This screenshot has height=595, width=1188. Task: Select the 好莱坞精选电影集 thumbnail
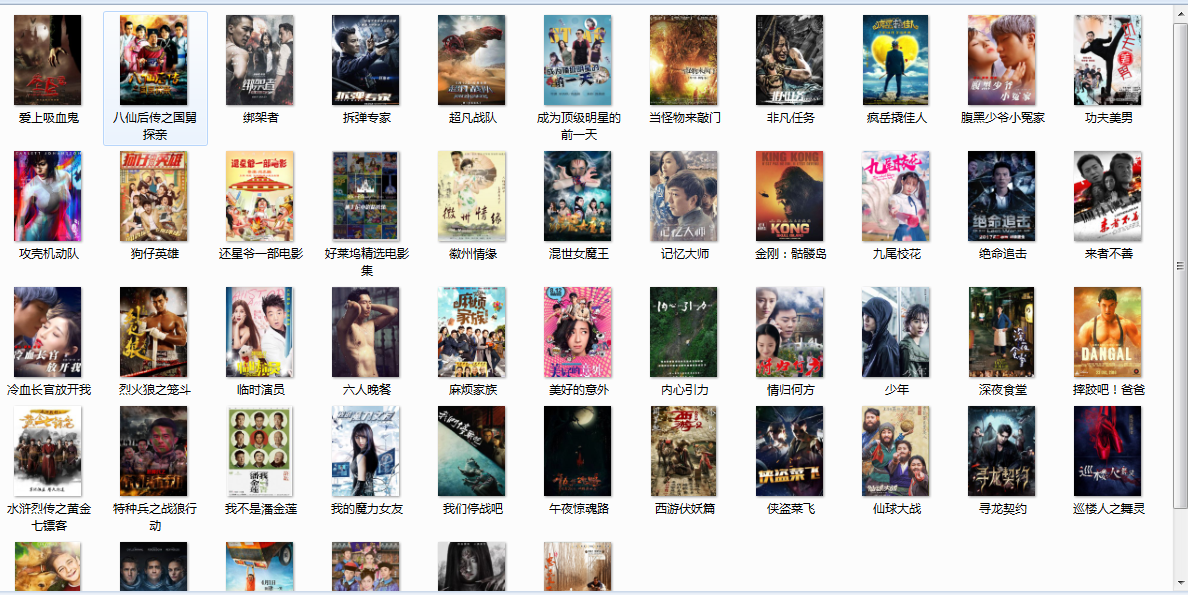click(366, 196)
